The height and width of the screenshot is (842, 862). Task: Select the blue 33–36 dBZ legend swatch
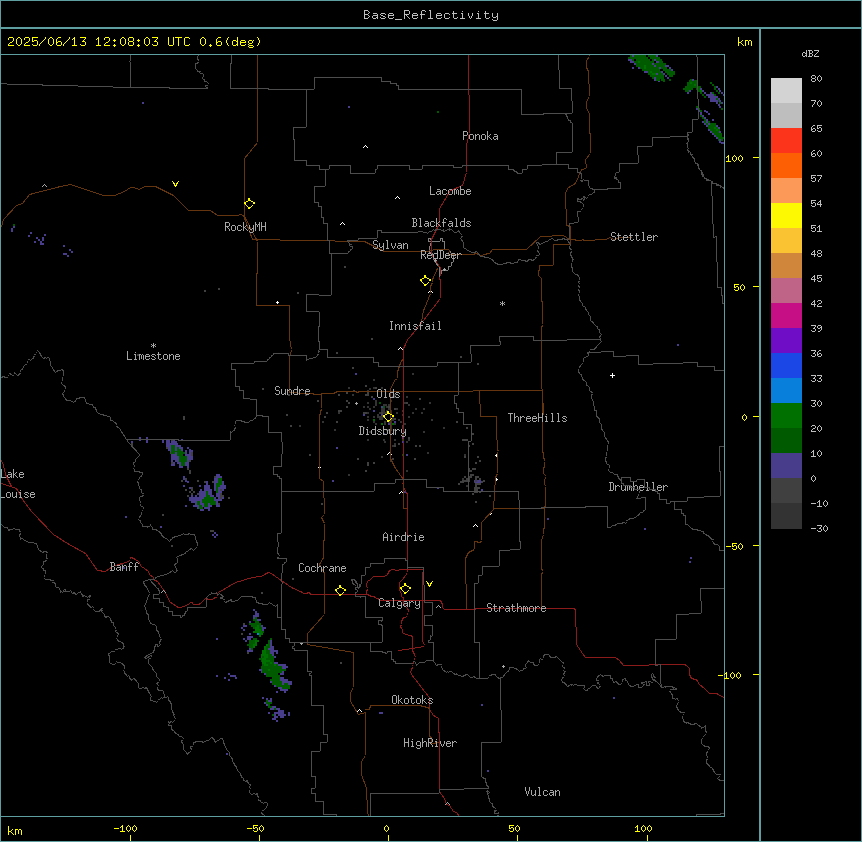(x=786, y=365)
